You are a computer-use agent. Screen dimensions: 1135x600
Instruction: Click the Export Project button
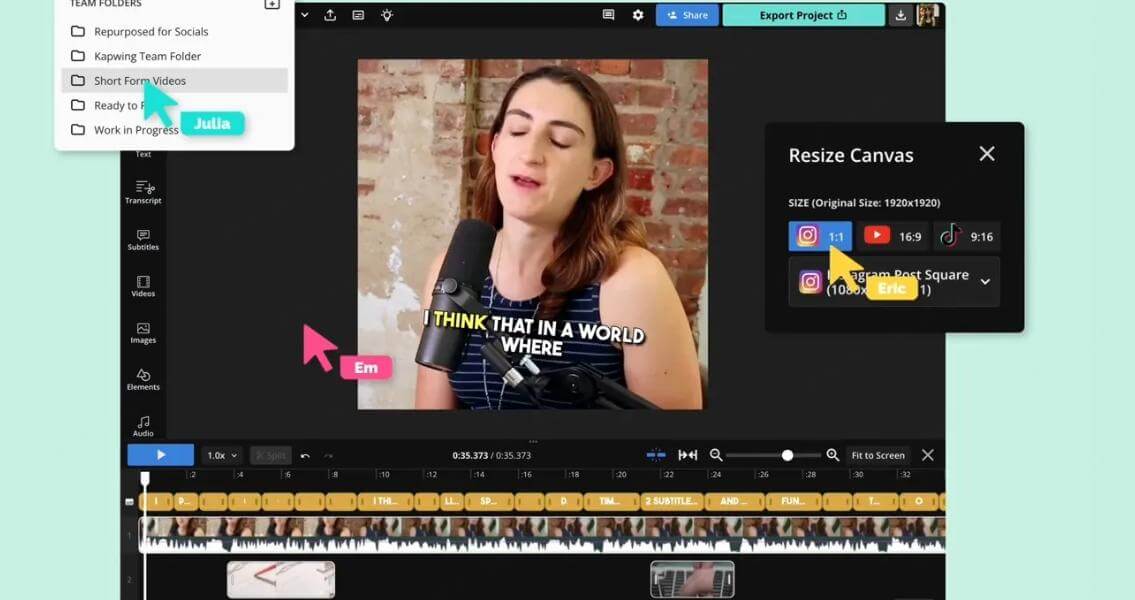pyautogui.click(x=803, y=15)
